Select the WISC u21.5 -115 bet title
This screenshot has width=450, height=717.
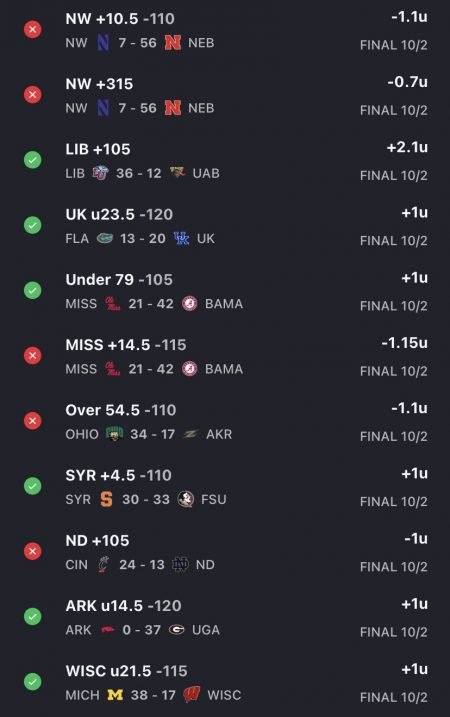point(127,671)
